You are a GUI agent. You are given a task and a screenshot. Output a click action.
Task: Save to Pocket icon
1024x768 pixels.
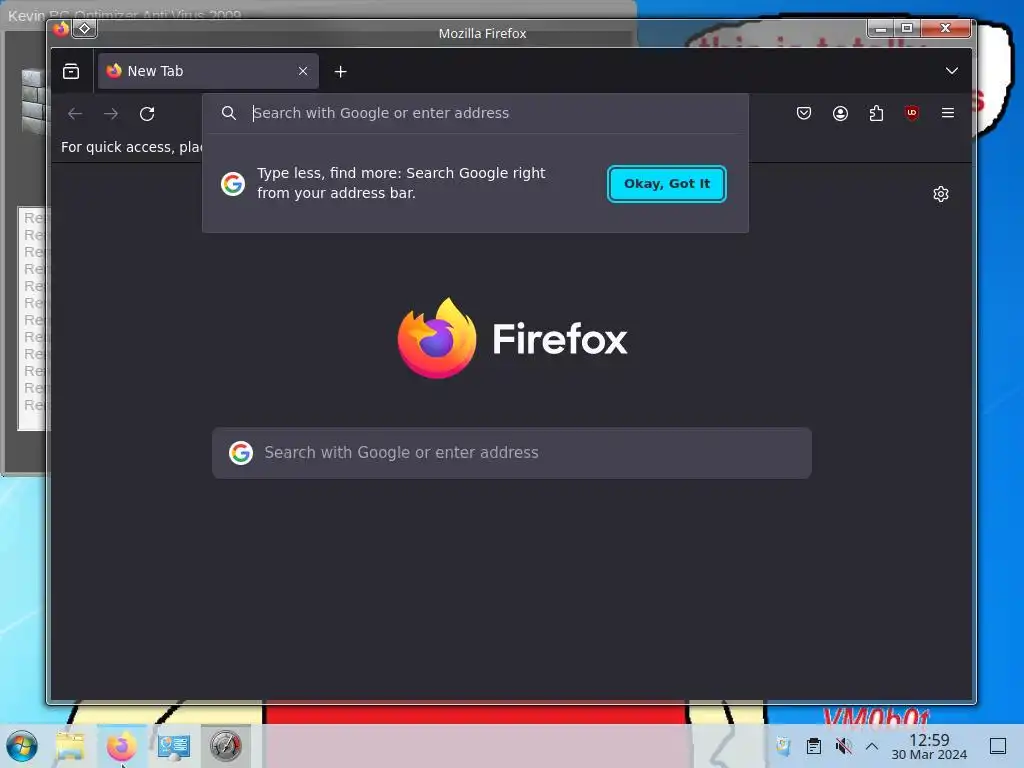coord(804,113)
